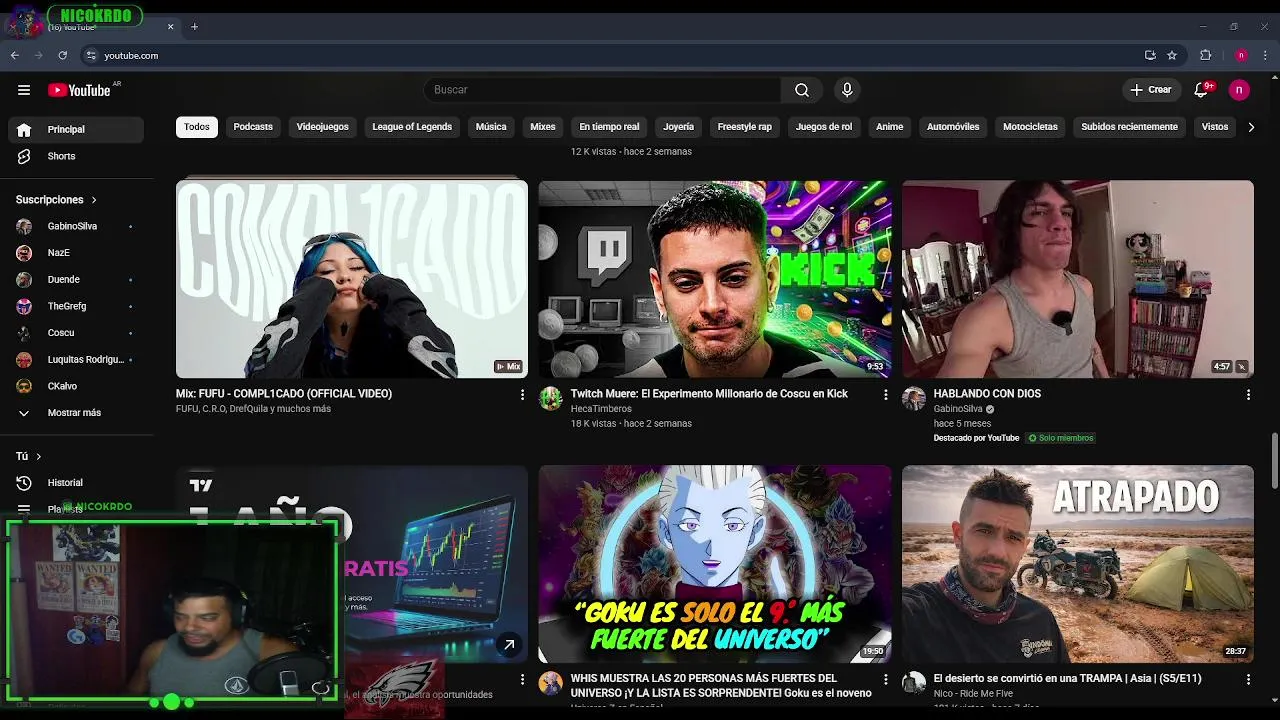This screenshot has height=720, width=1280.
Task: Bookmark this page with the star icon
Action: click(x=1172, y=56)
